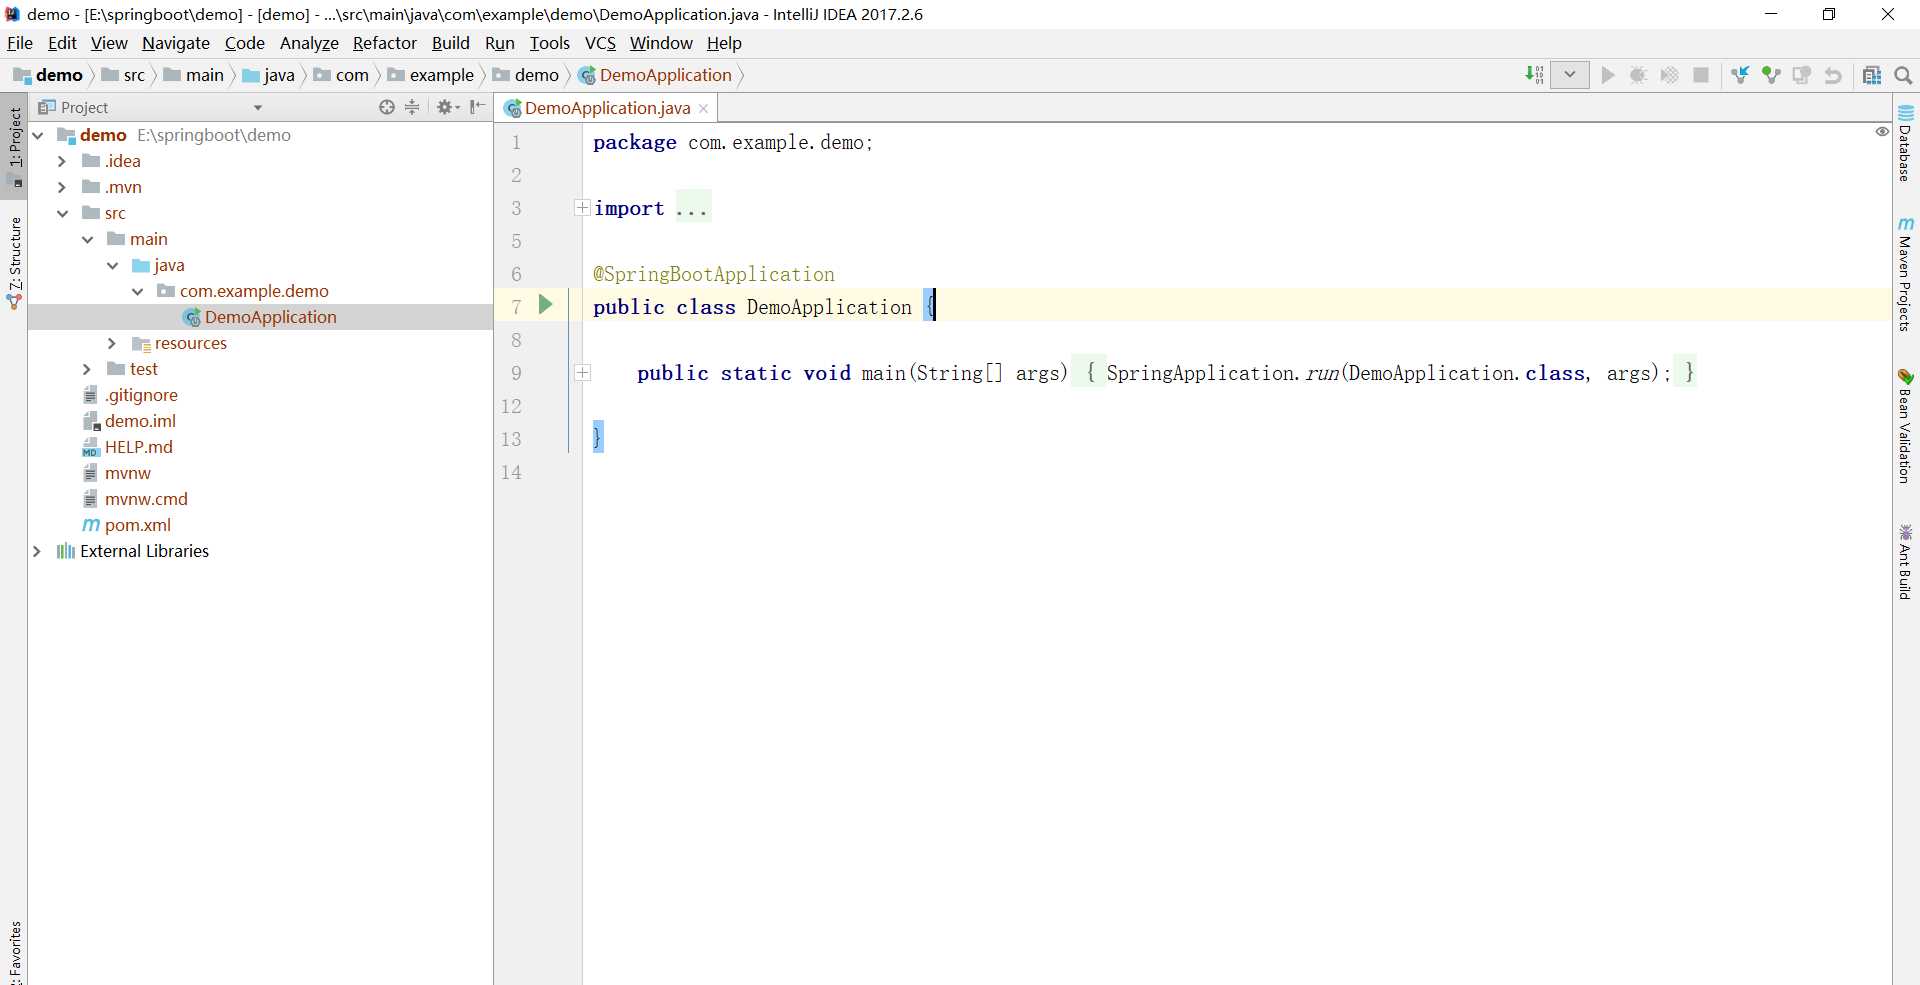Select the DemoApplication.java editor tab
Image resolution: width=1920 pixels, height=985 pixels.
click(607, 108)
